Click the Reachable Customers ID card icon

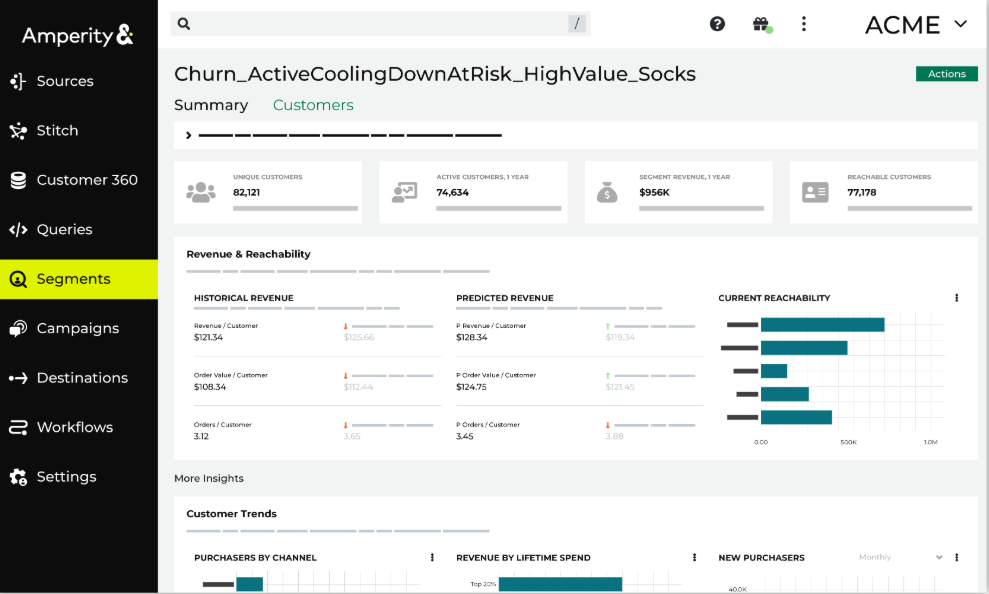815,192
